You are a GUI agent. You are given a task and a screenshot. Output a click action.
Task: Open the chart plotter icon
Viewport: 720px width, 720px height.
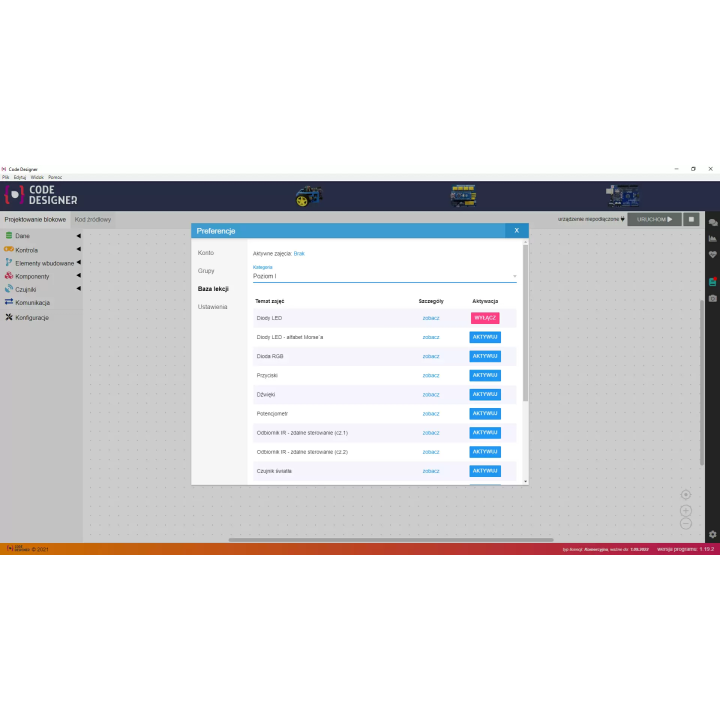(x=712, y=239)
